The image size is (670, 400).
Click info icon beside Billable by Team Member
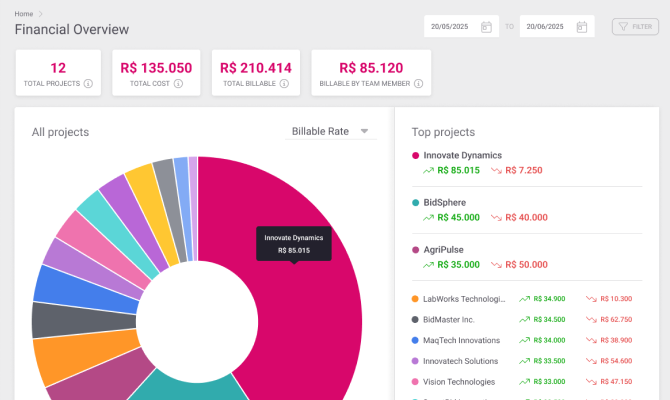point(413,84)
